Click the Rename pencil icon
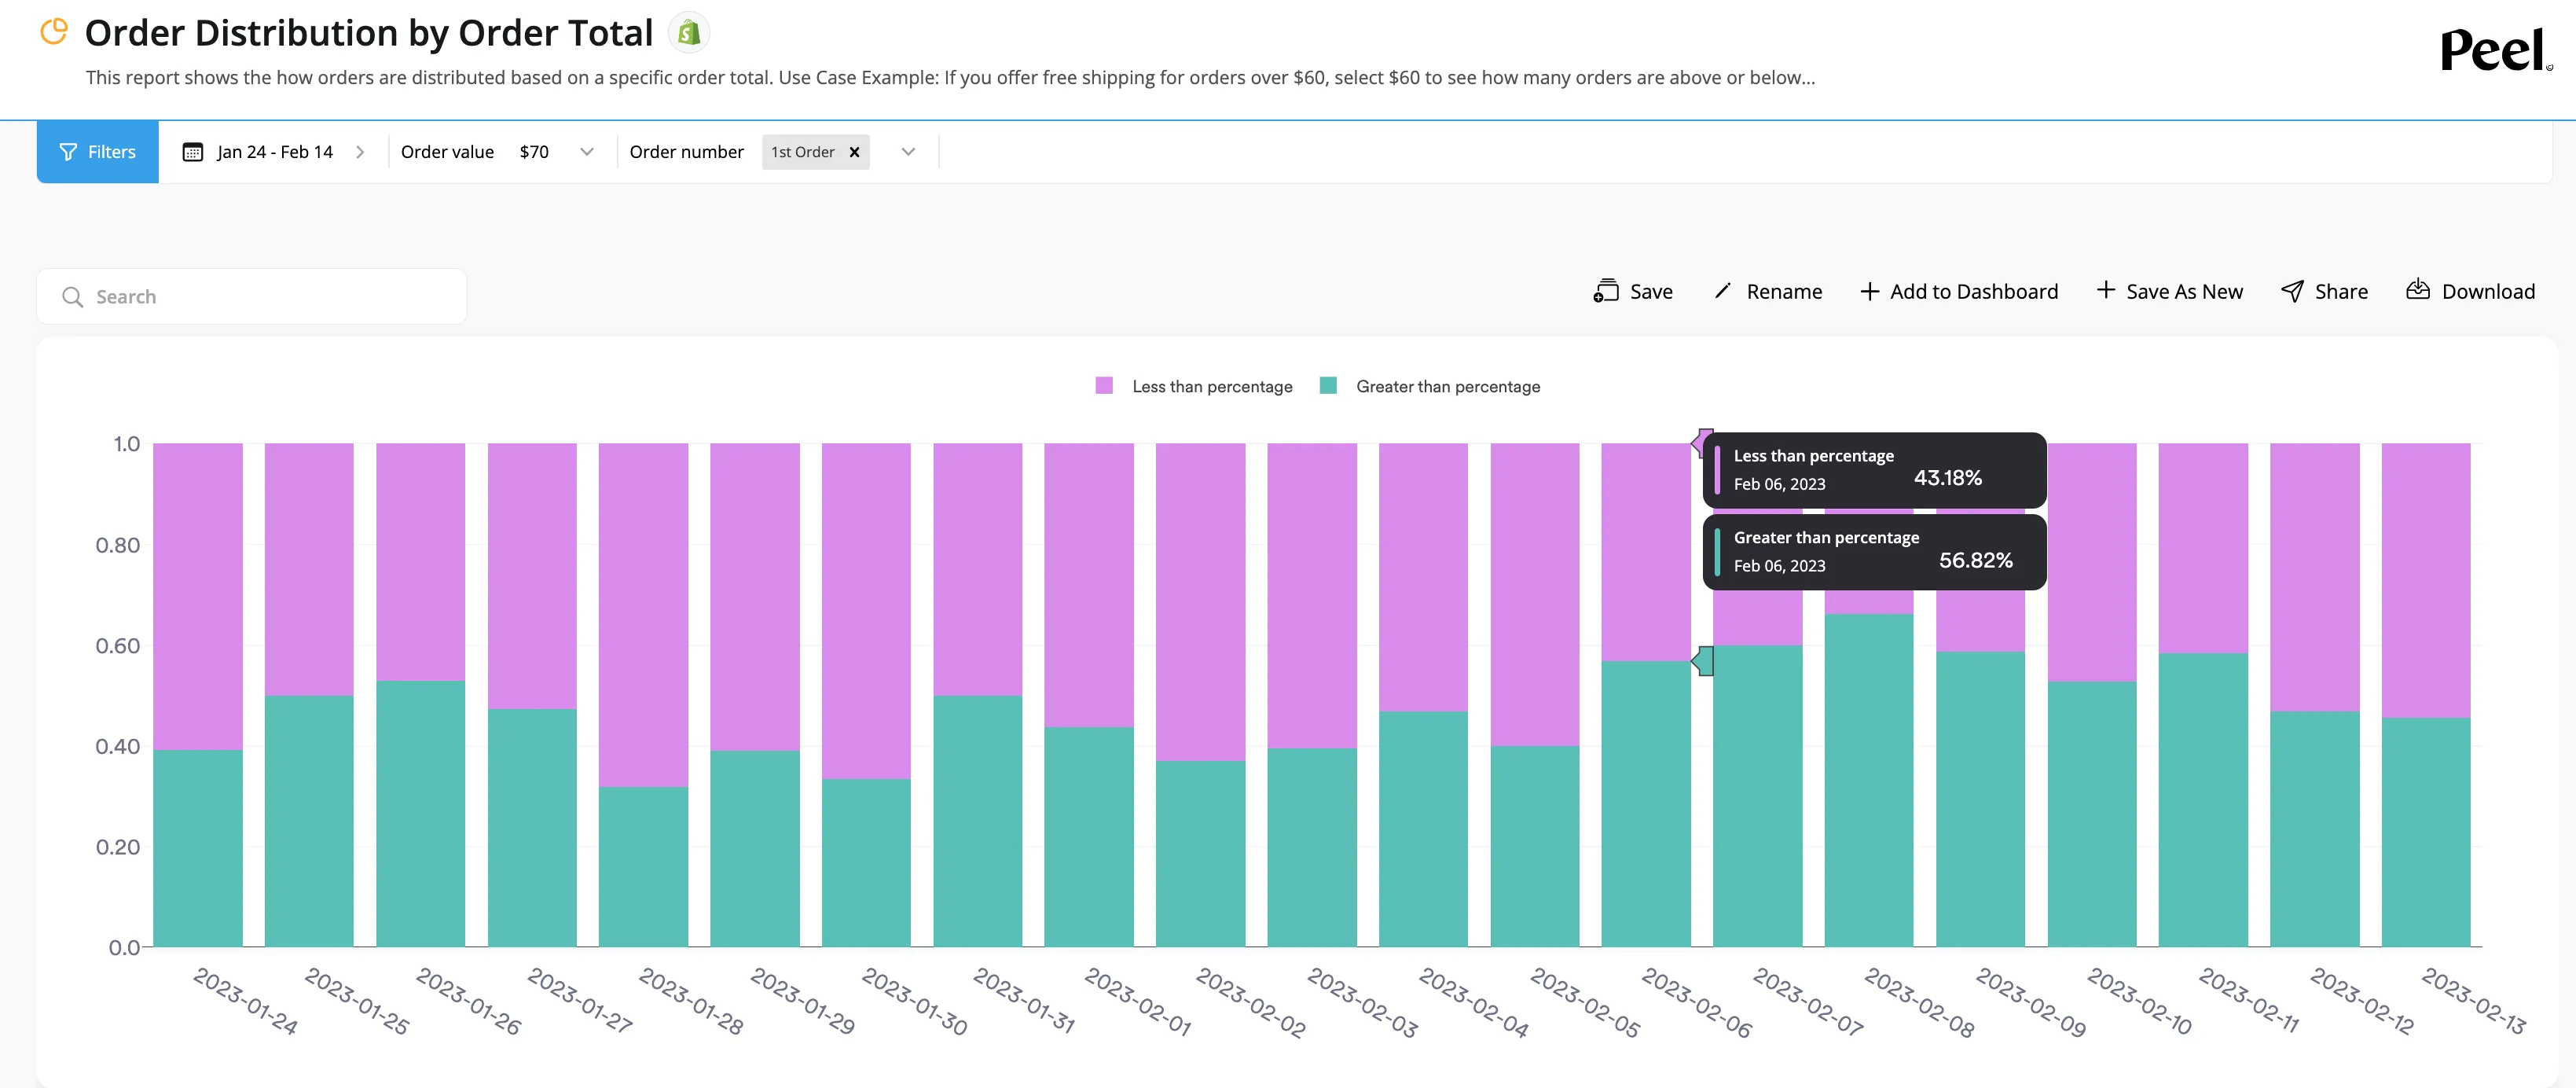 pos(1722,291)
